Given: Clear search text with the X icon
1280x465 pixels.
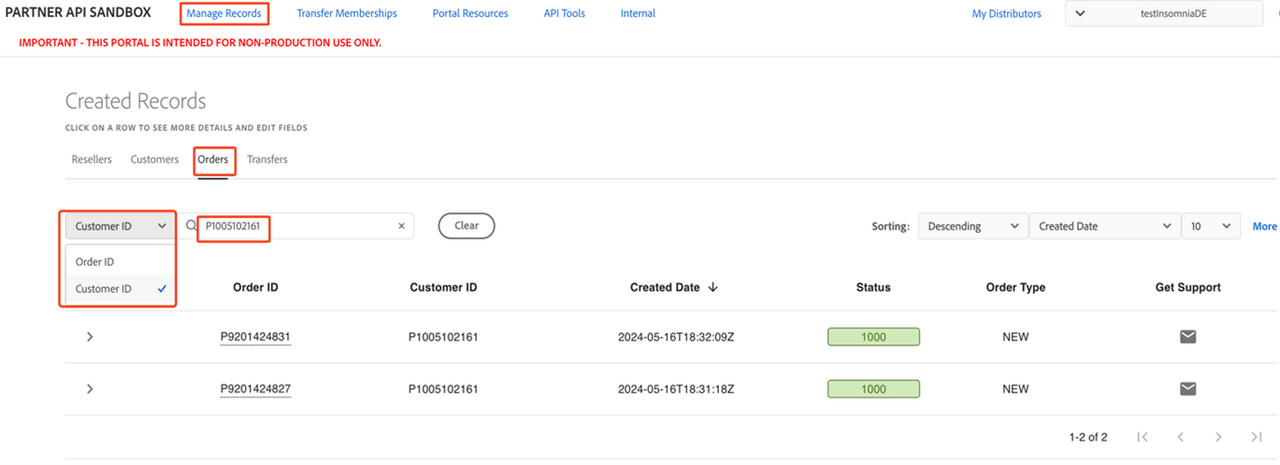Looking at the screenshot, I should pyautogui.click(x=401, y=226).
